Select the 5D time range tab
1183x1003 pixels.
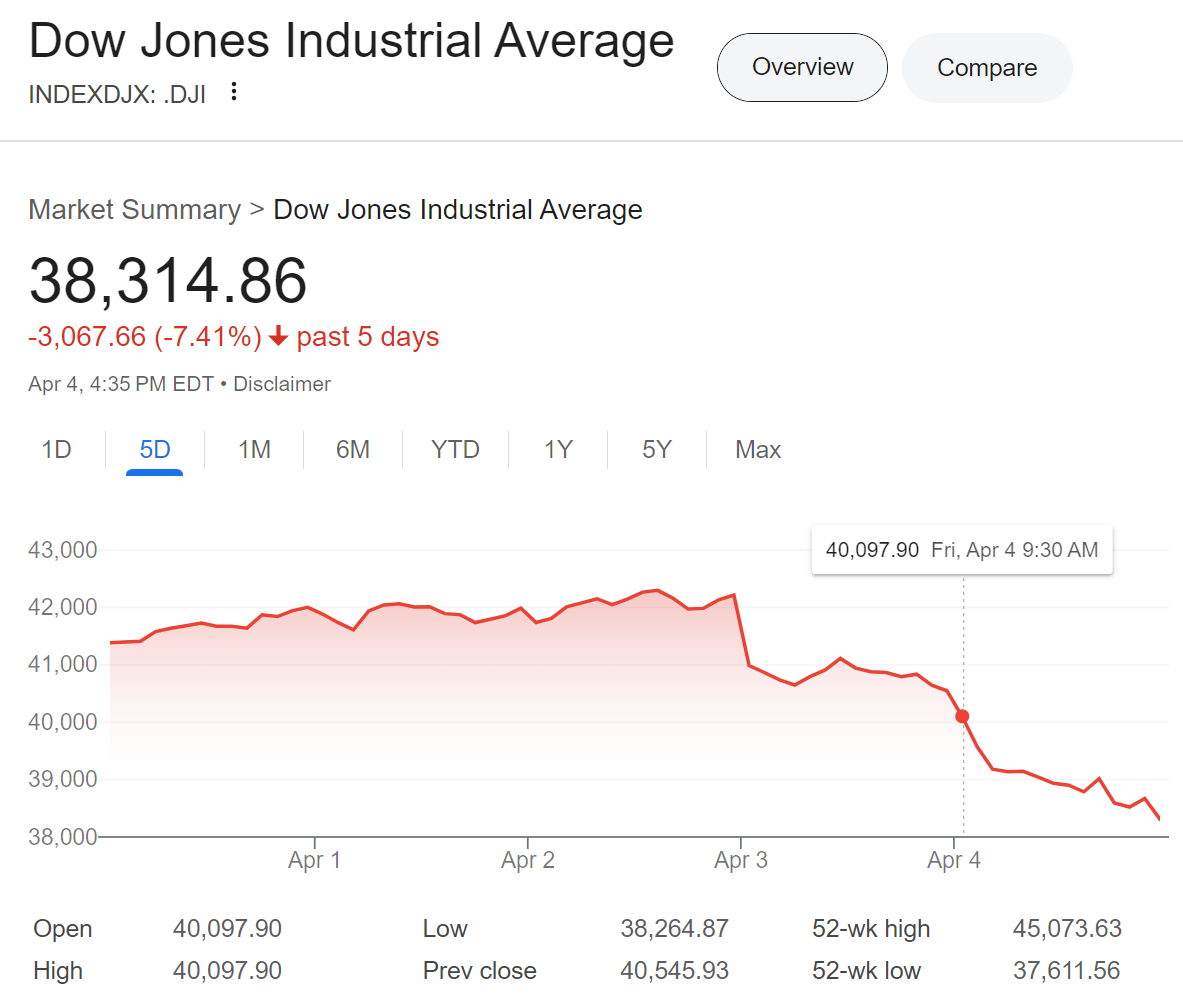[x=155, y=450]
